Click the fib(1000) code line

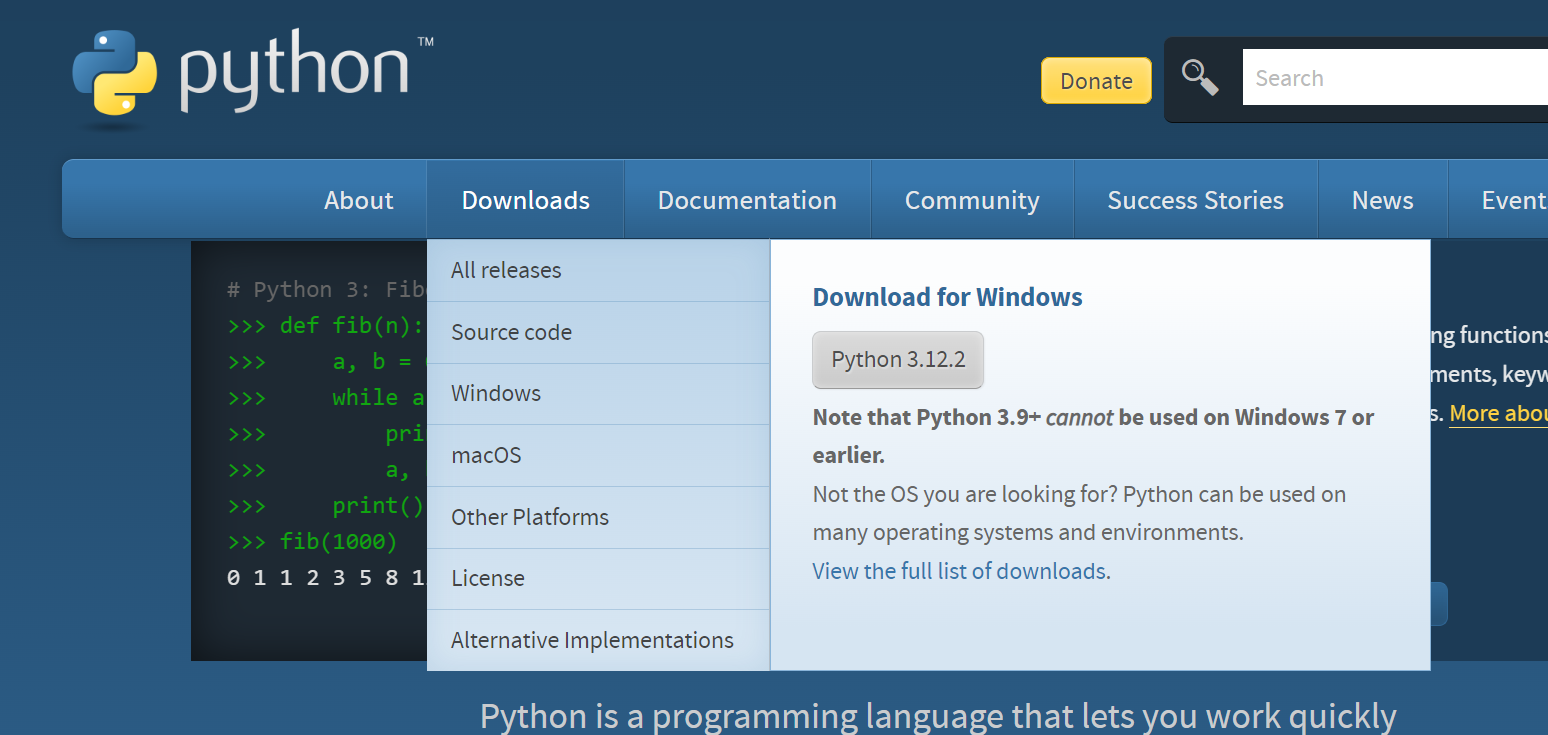(312, 542)
